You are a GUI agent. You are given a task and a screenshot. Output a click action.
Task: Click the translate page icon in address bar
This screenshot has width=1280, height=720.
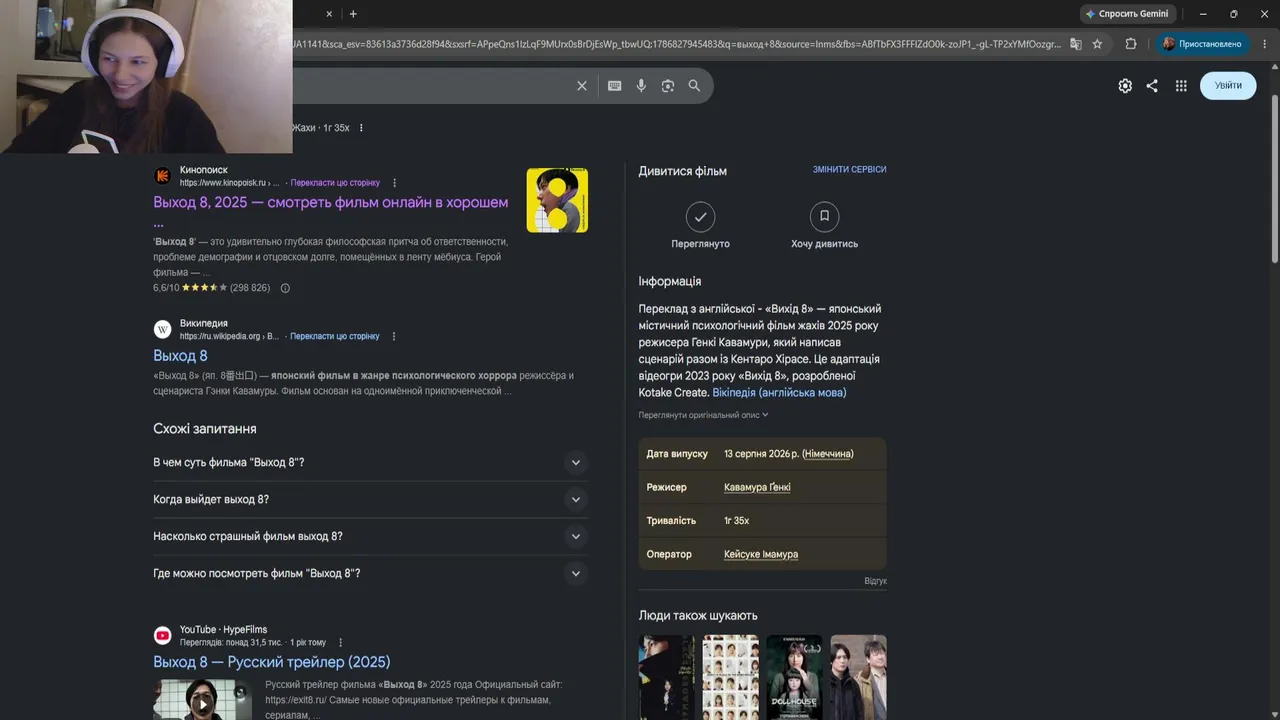[1076, 44]
